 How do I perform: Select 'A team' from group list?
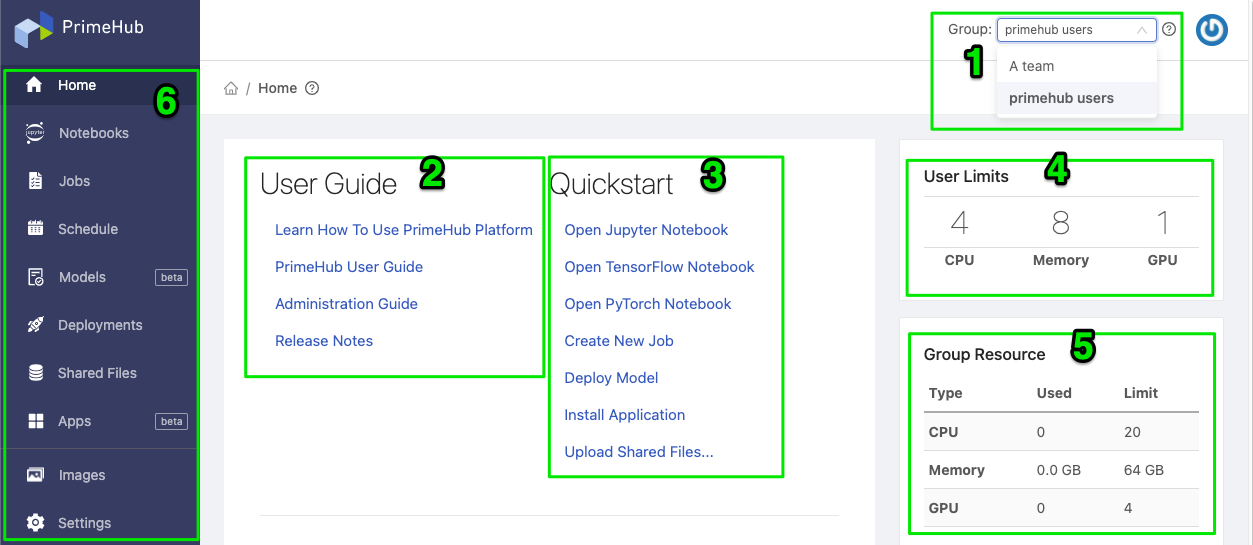tap(1076, 66)
